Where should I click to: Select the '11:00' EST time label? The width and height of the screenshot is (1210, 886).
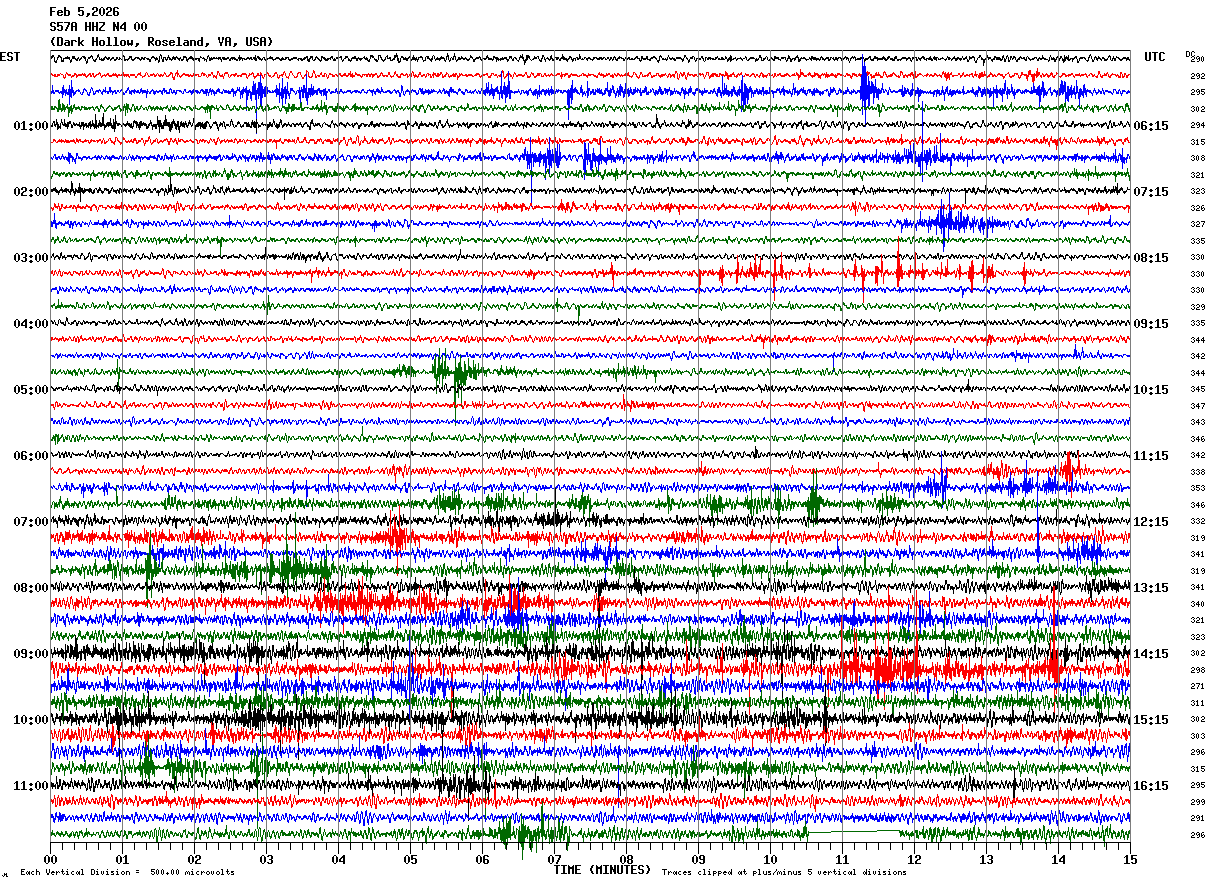coord(31,786)
